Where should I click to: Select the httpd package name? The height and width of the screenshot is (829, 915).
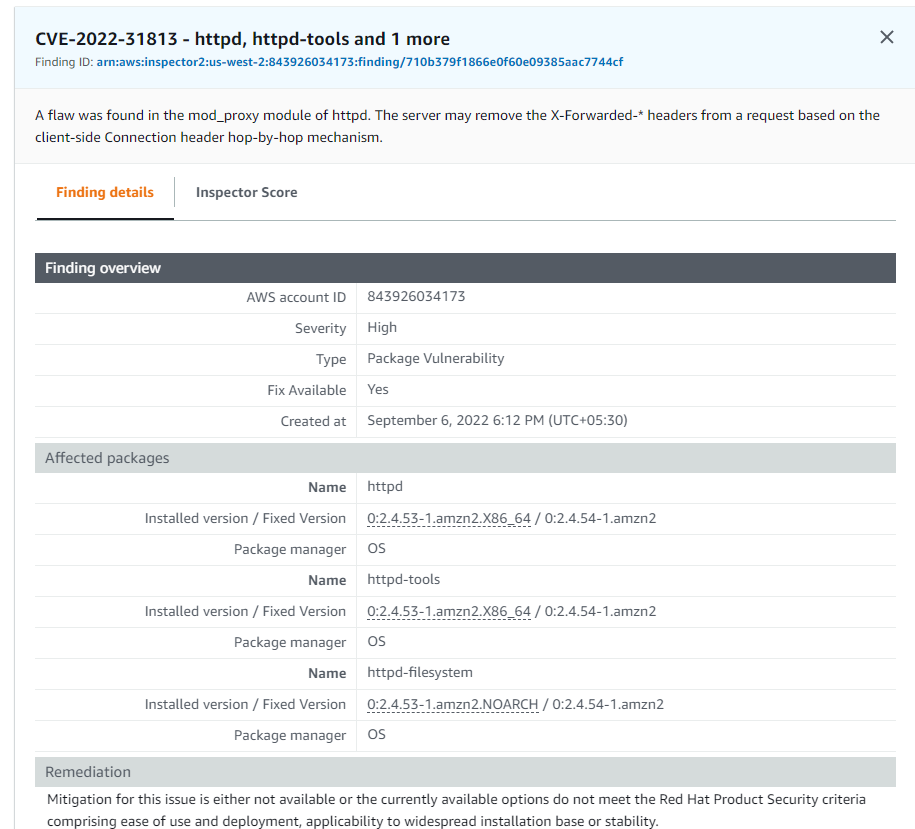coord(385,487)
